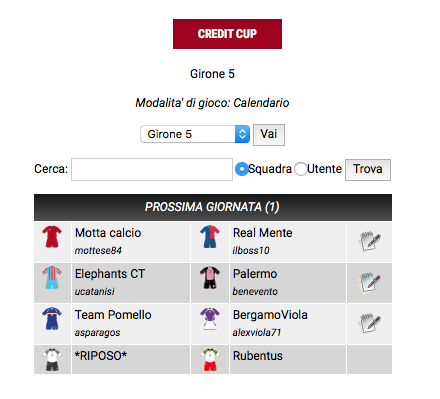Select the Squadra radio button
Screen dimensions: 440x399
pos(241,169)
